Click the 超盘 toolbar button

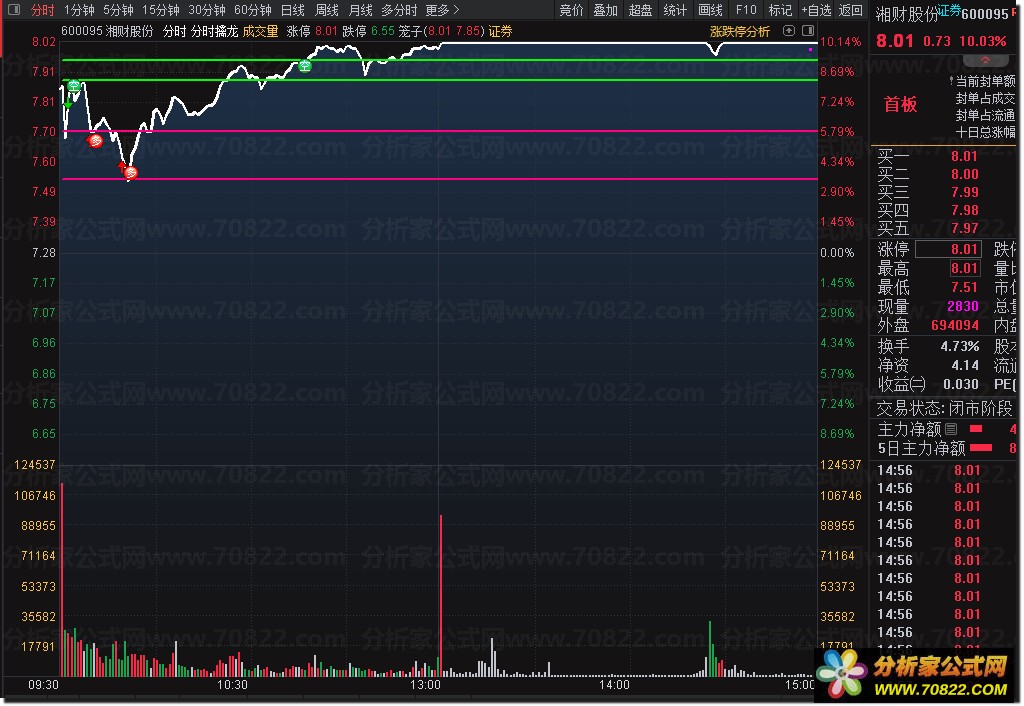641,10
